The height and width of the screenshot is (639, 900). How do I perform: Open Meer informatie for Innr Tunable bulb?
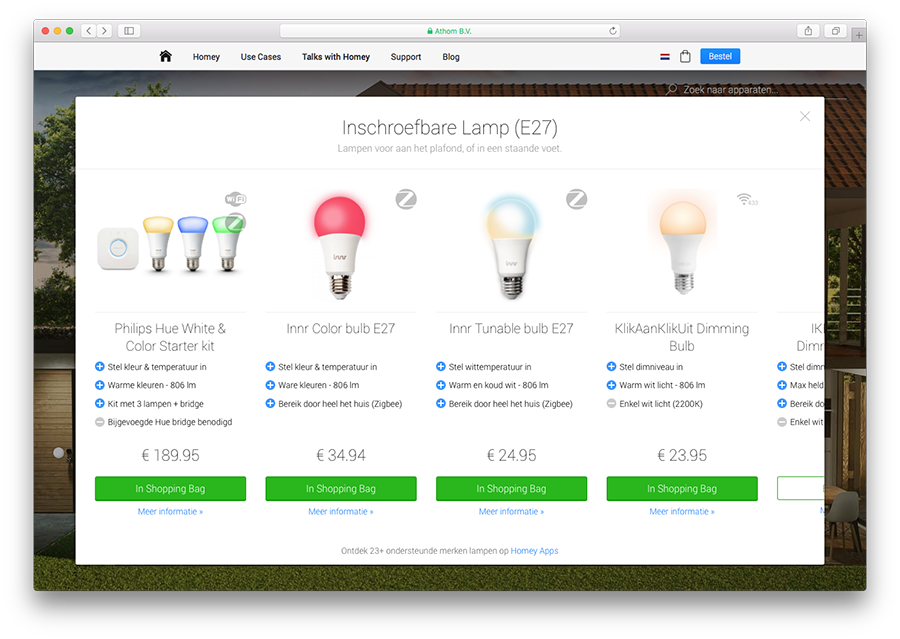pyautogui.click(x=511, y=512)
